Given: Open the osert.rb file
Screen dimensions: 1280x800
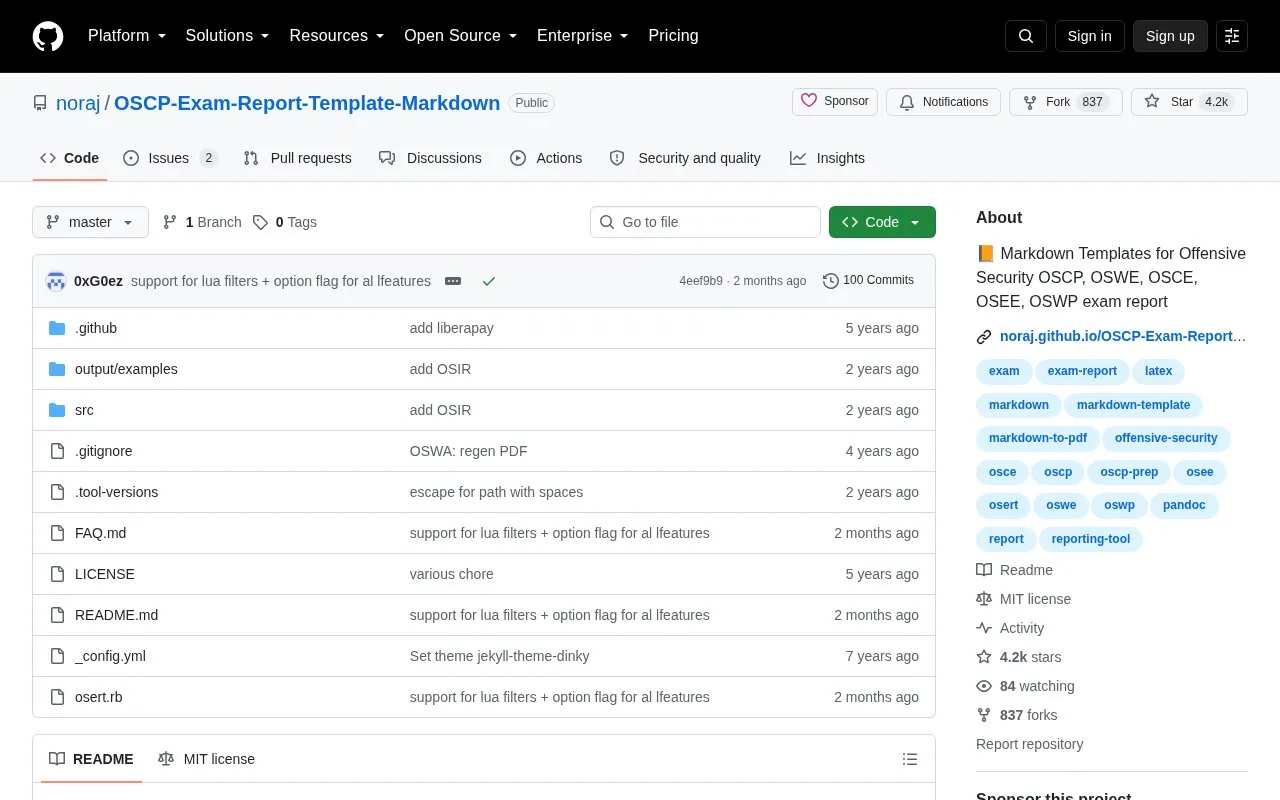Looking at the screenshot, I should [x=99, y=697].
